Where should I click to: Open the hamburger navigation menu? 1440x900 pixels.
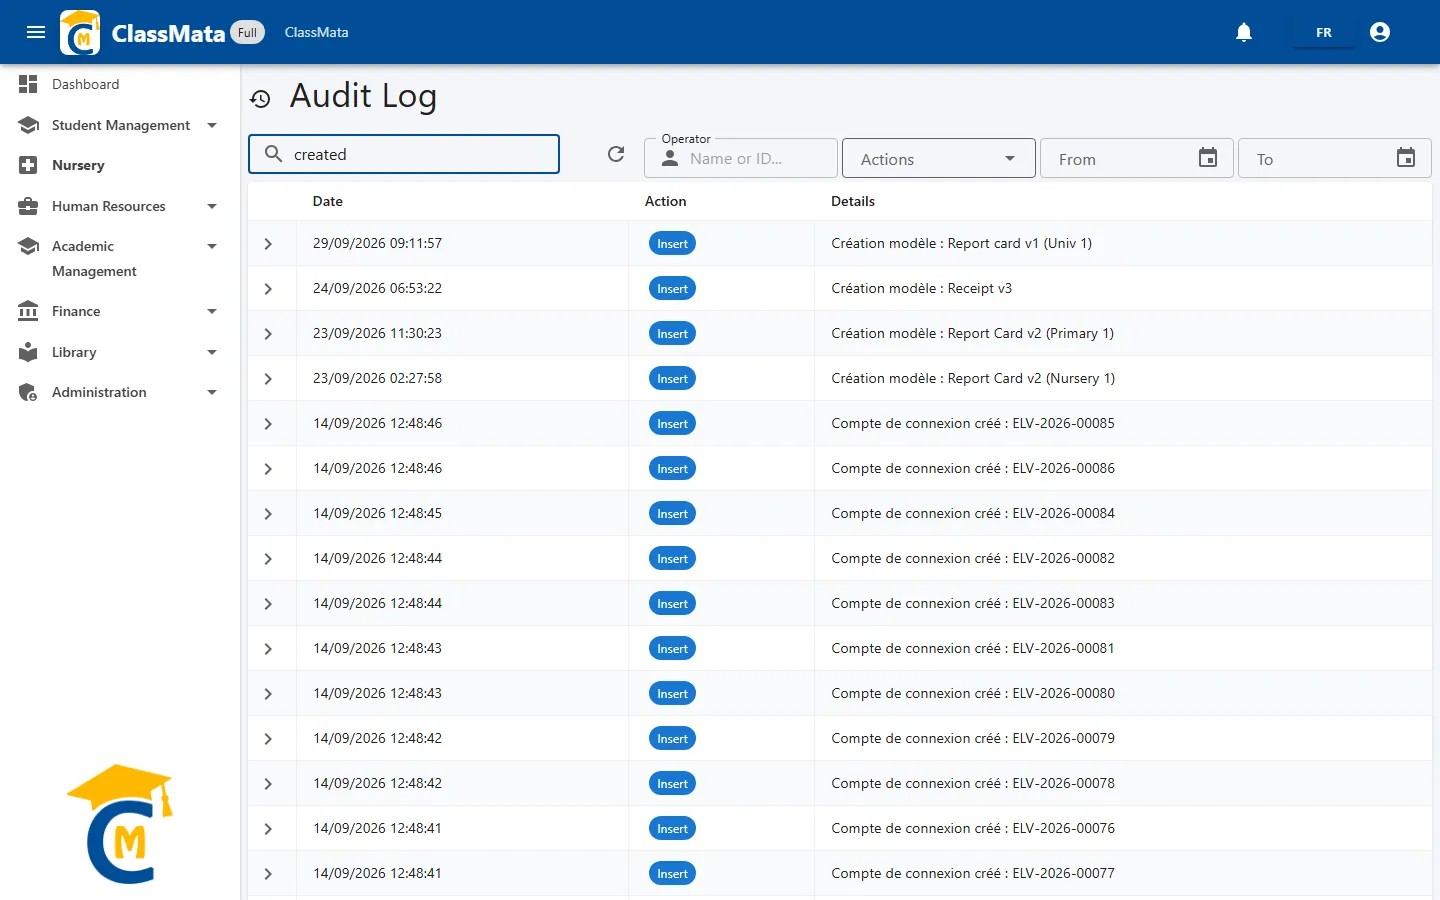(36, 32)
